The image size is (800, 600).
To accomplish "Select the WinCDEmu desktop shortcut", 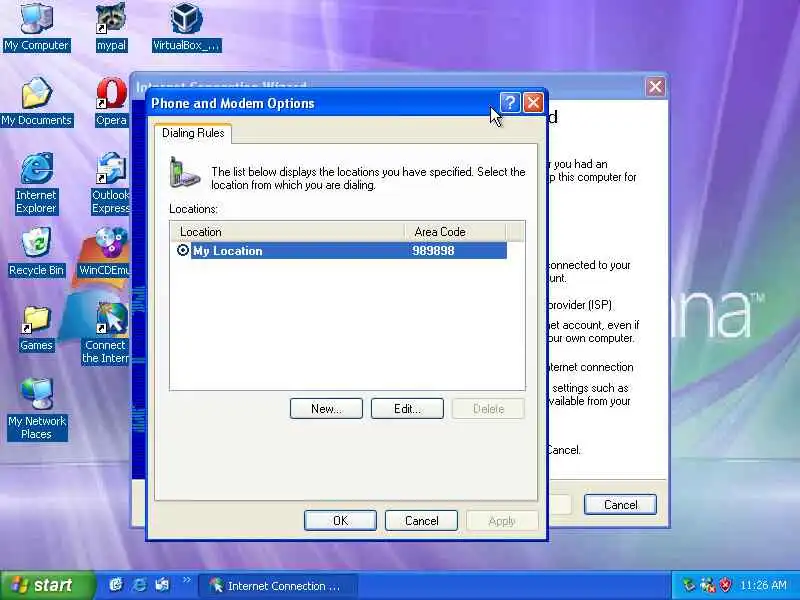I will tap(105, 252).
